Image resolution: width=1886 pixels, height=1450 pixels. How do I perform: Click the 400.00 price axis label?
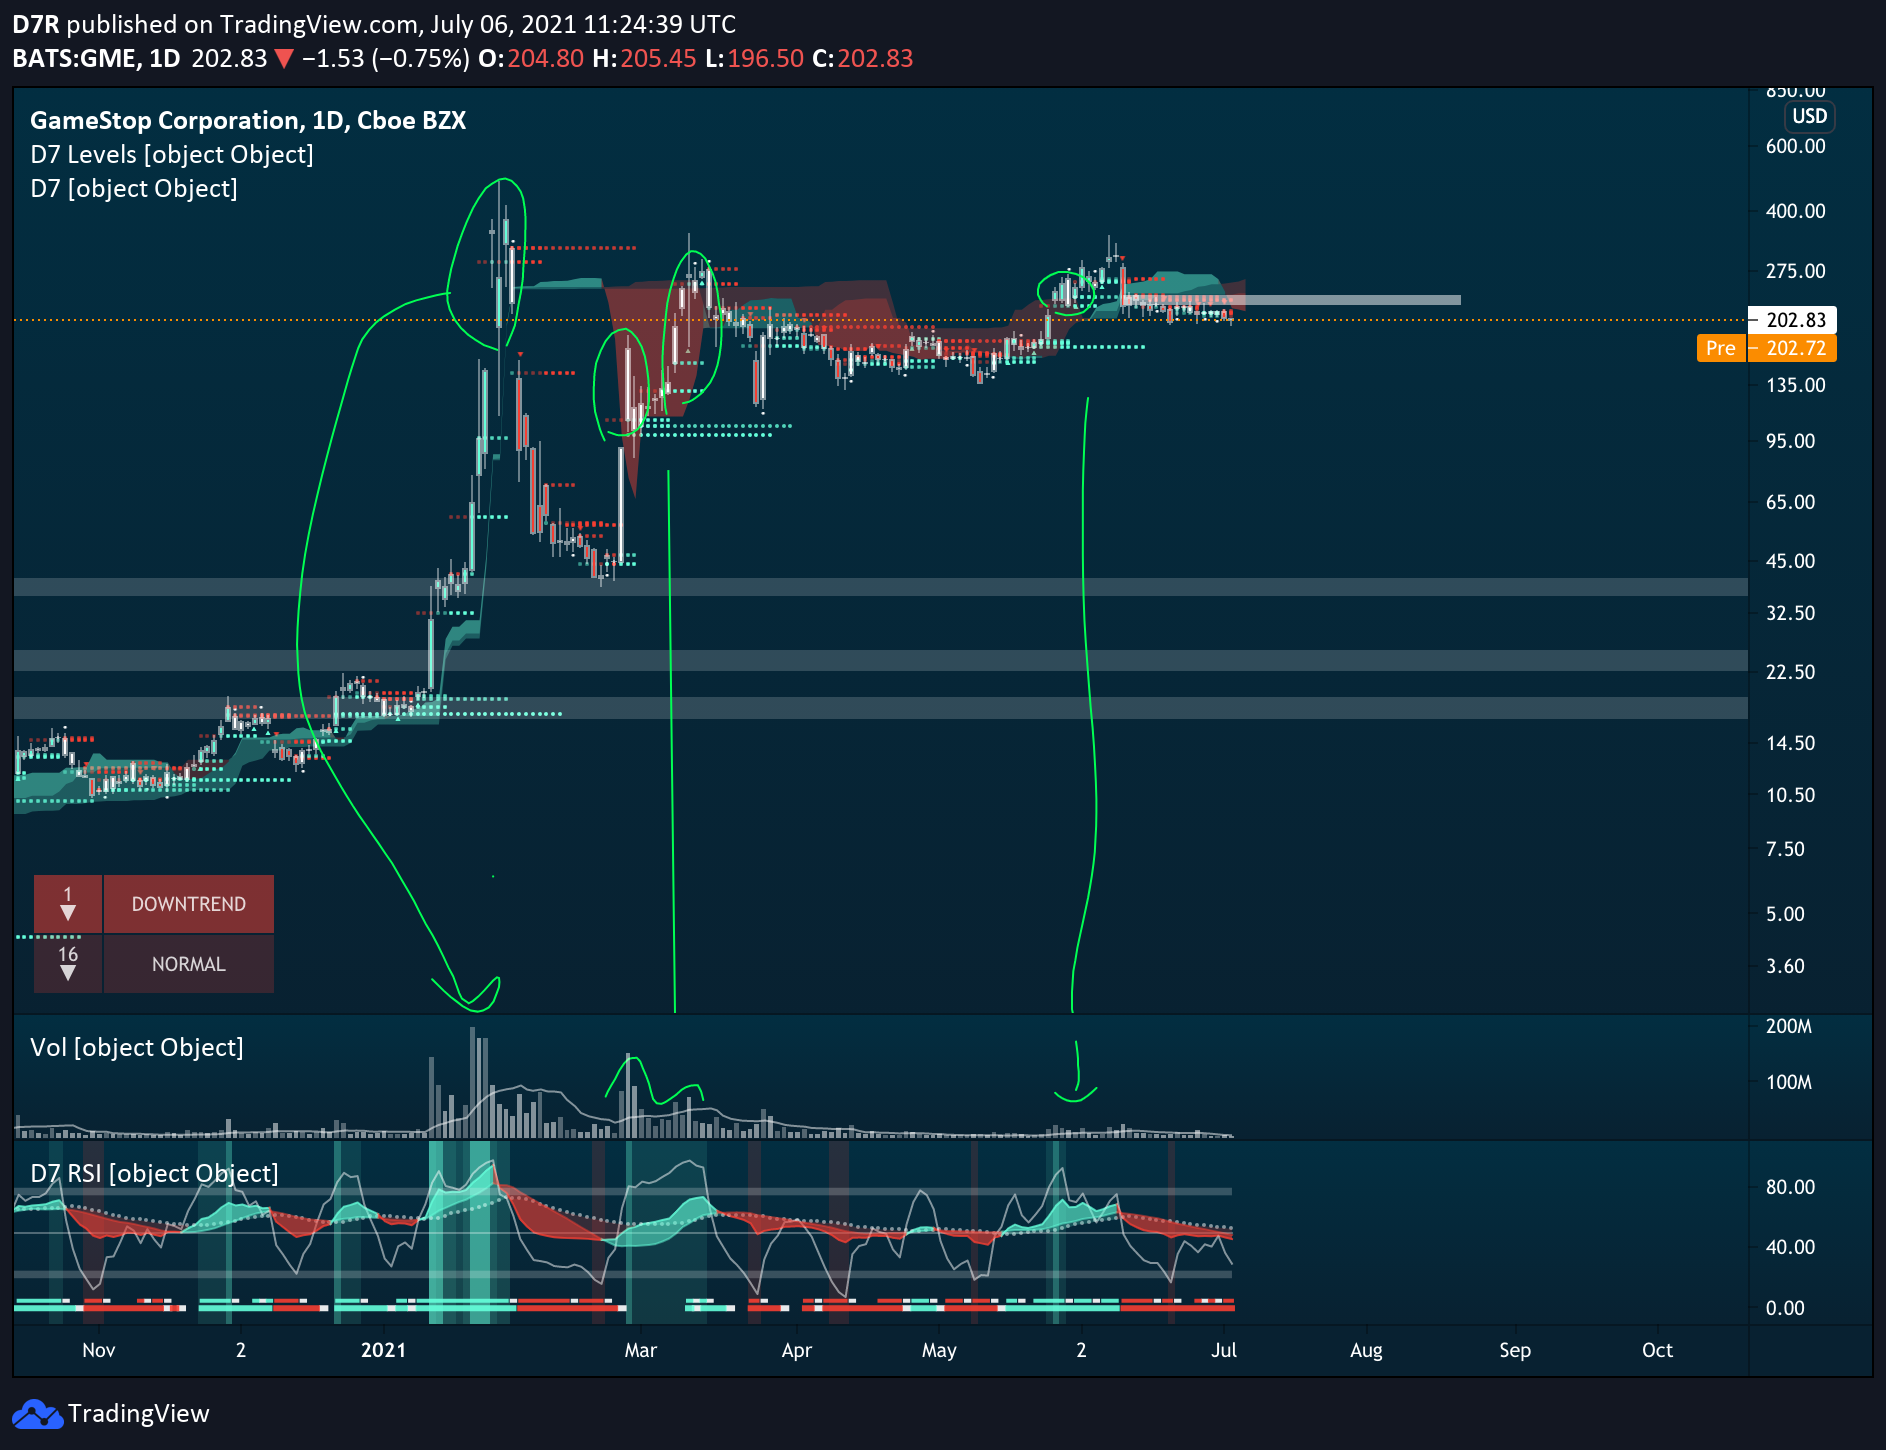(x=1795, y=211)
